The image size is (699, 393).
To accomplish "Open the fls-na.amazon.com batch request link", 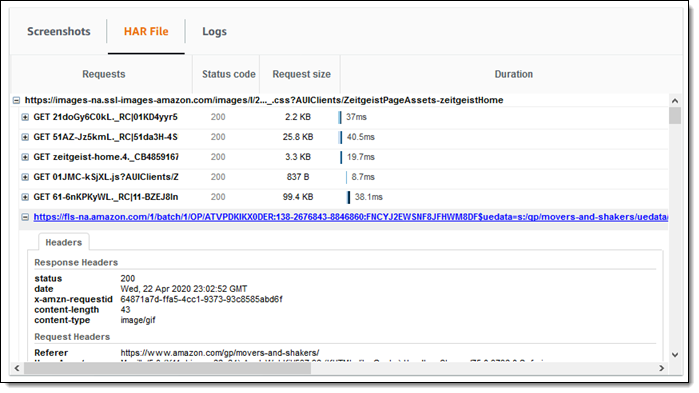I will 350,217.
